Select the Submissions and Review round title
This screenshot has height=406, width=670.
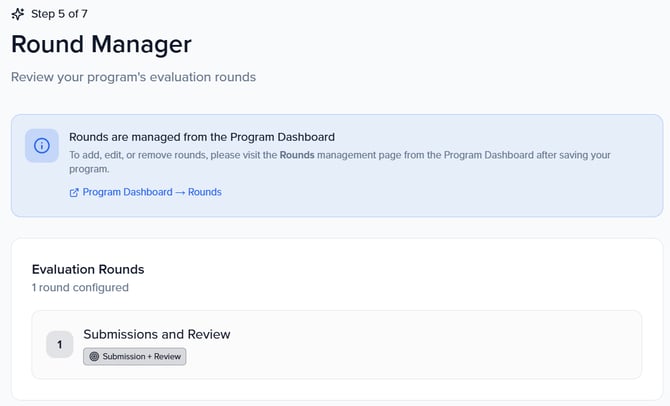156,334
